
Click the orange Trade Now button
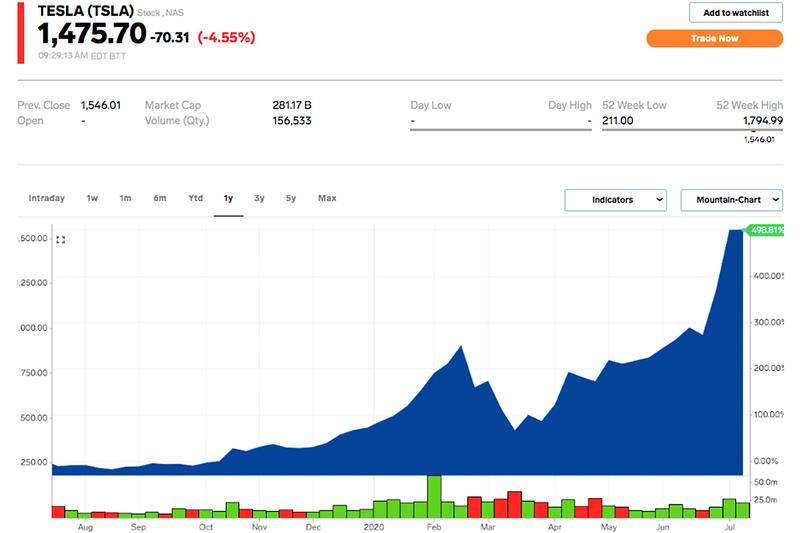[x=714, y=38]
